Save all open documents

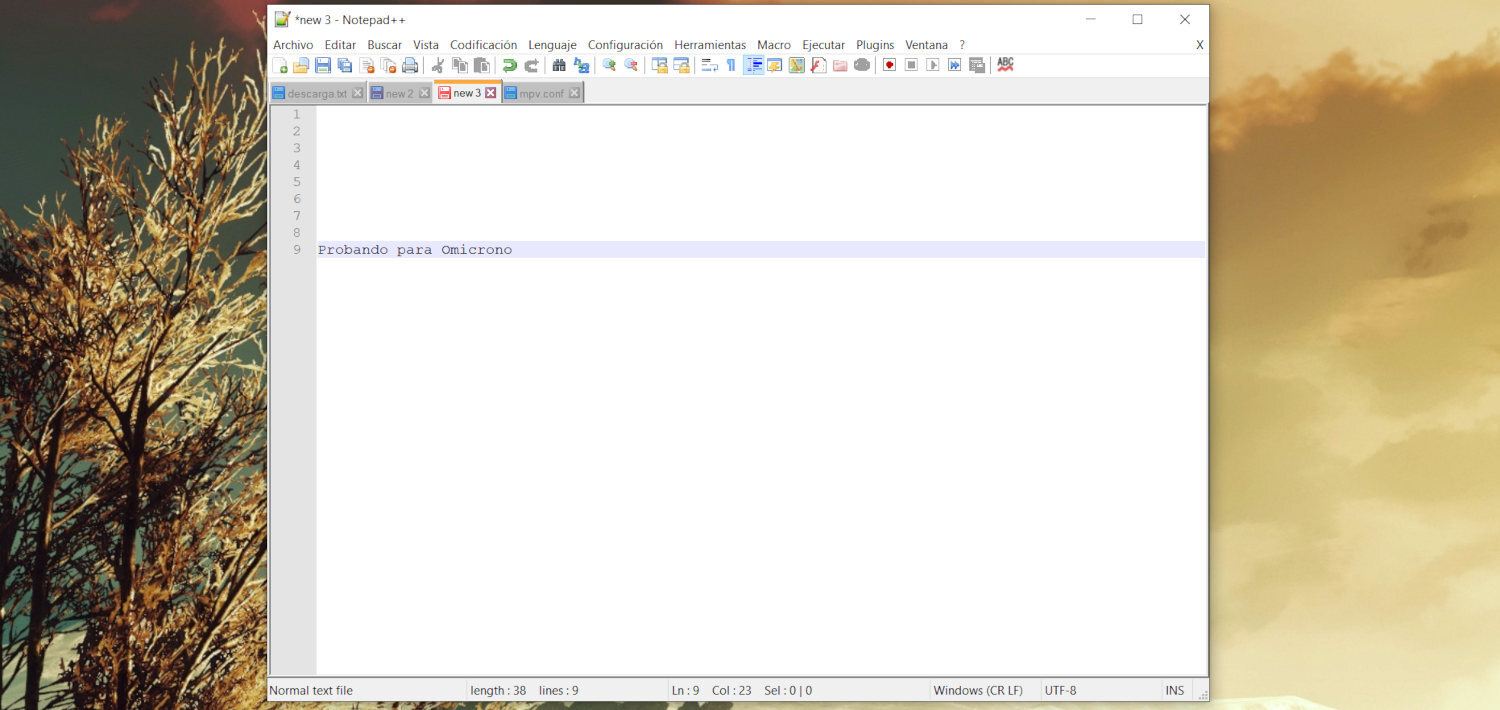(x=343, y=65)
